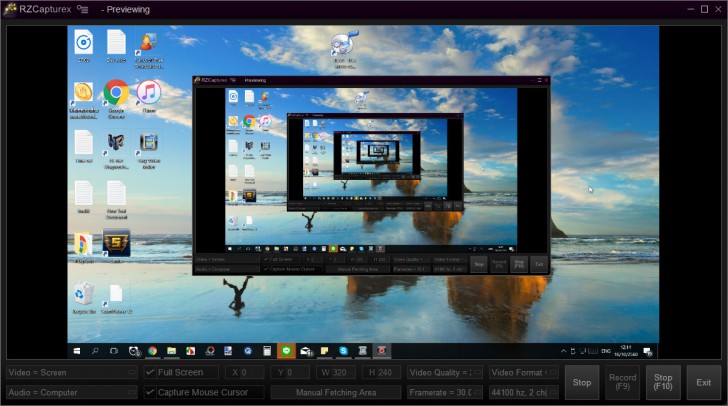Click the Recycle Bin desktop icon in the preview
This screenshot has height=406, width=728.
[84, 298]
